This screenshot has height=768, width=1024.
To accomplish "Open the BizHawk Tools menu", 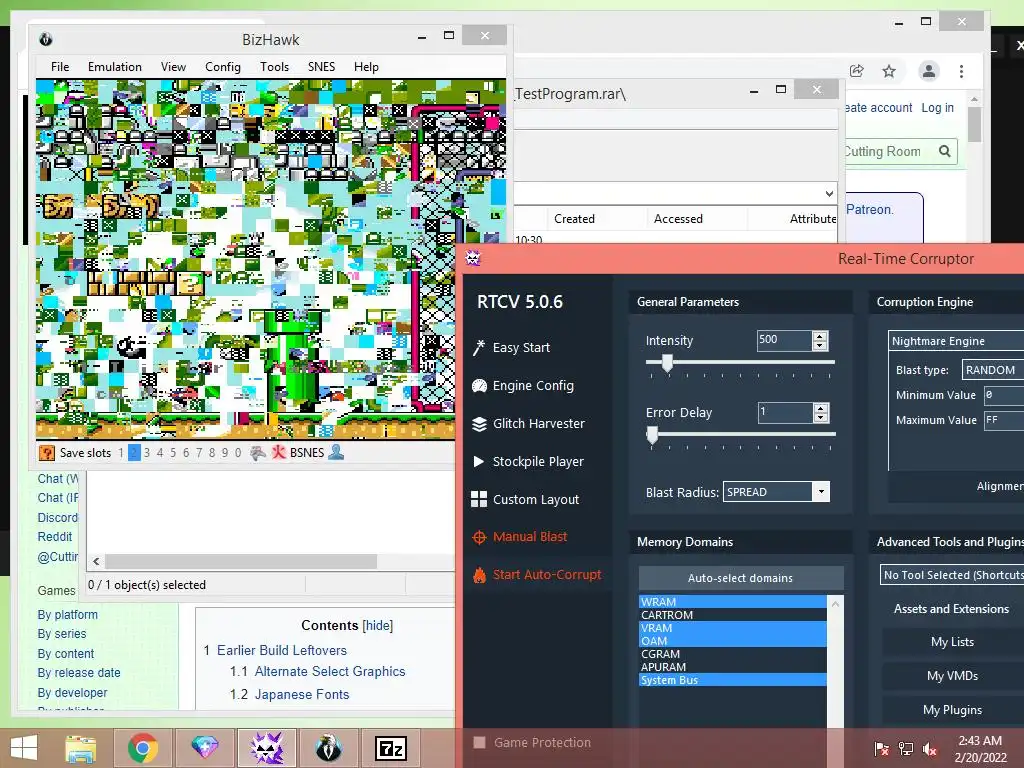I will coord(274,67).
